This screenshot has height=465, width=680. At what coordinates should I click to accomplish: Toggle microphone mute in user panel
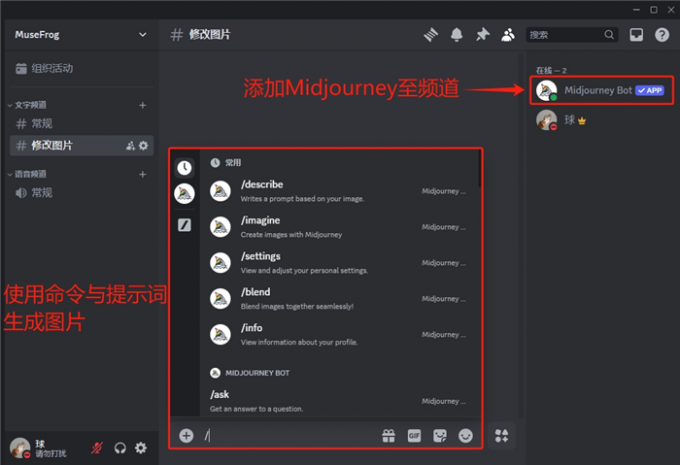[x=97, y=448]
